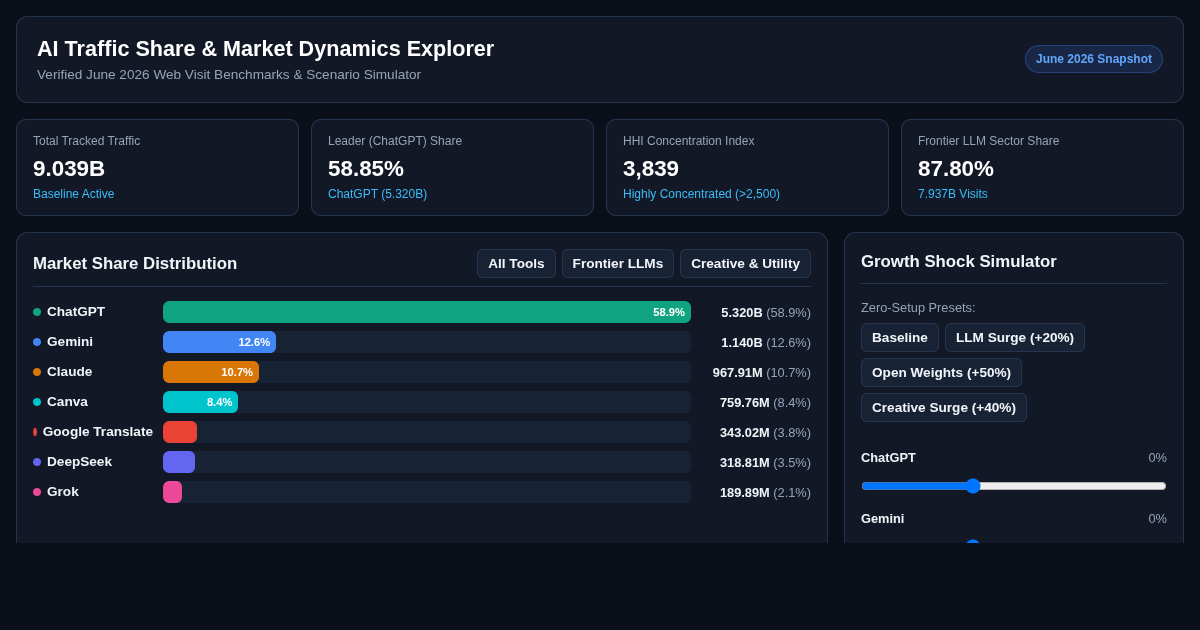Click the 759.76M (8.4%) value
1200x630 pixels.
[765, 402]
